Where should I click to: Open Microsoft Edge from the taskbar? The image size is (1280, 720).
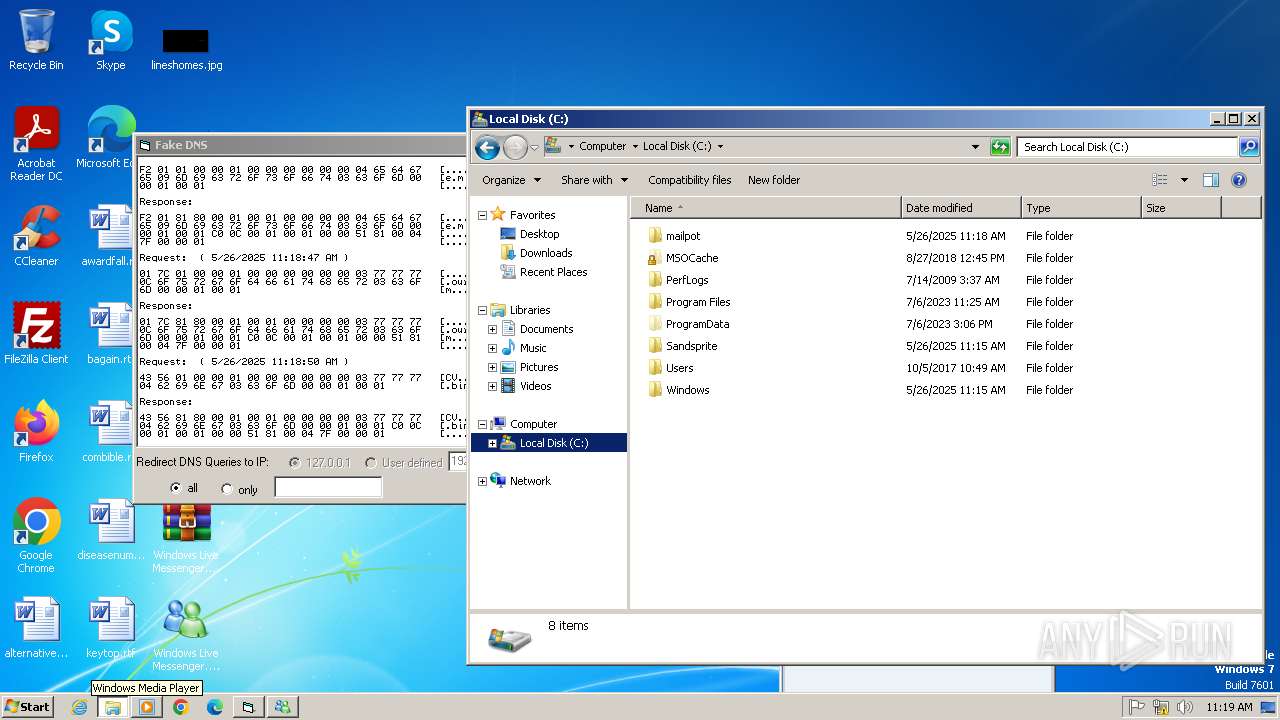pos(214,707)
